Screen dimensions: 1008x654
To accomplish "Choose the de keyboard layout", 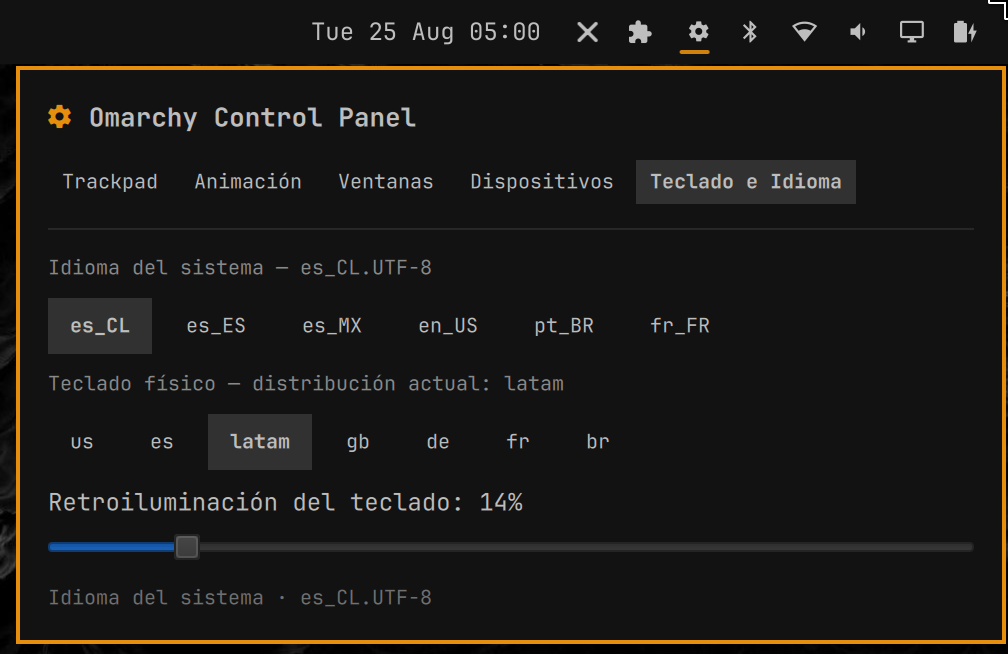I will [x=438, y=442].
